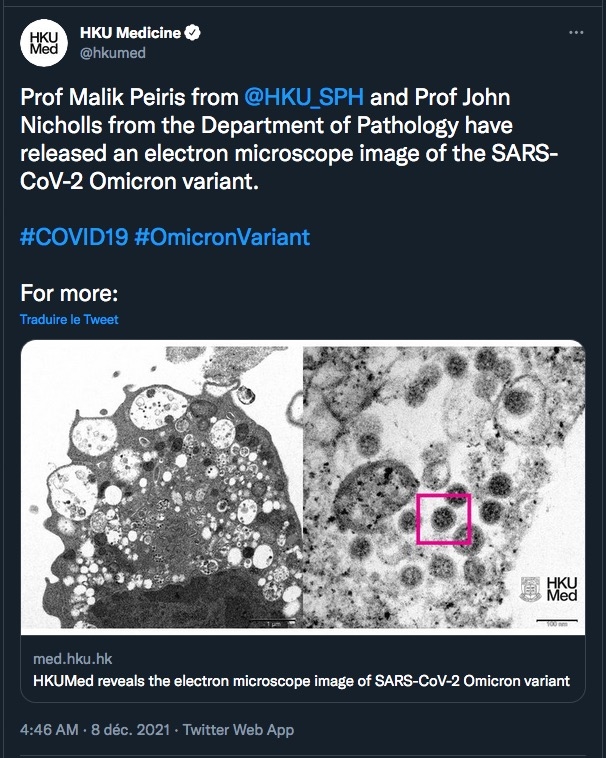
Task: Click the Twitter Web App source label
Action: [238, 730]
